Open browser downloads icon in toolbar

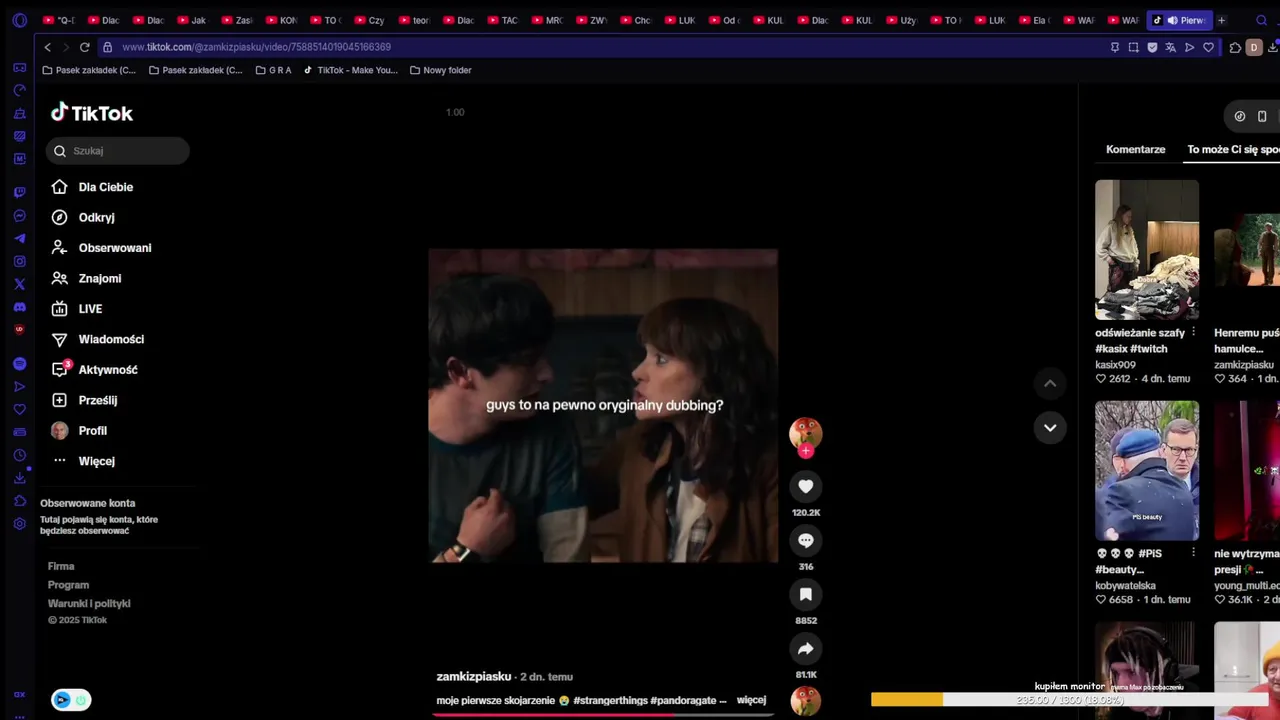pos(1273,47)
